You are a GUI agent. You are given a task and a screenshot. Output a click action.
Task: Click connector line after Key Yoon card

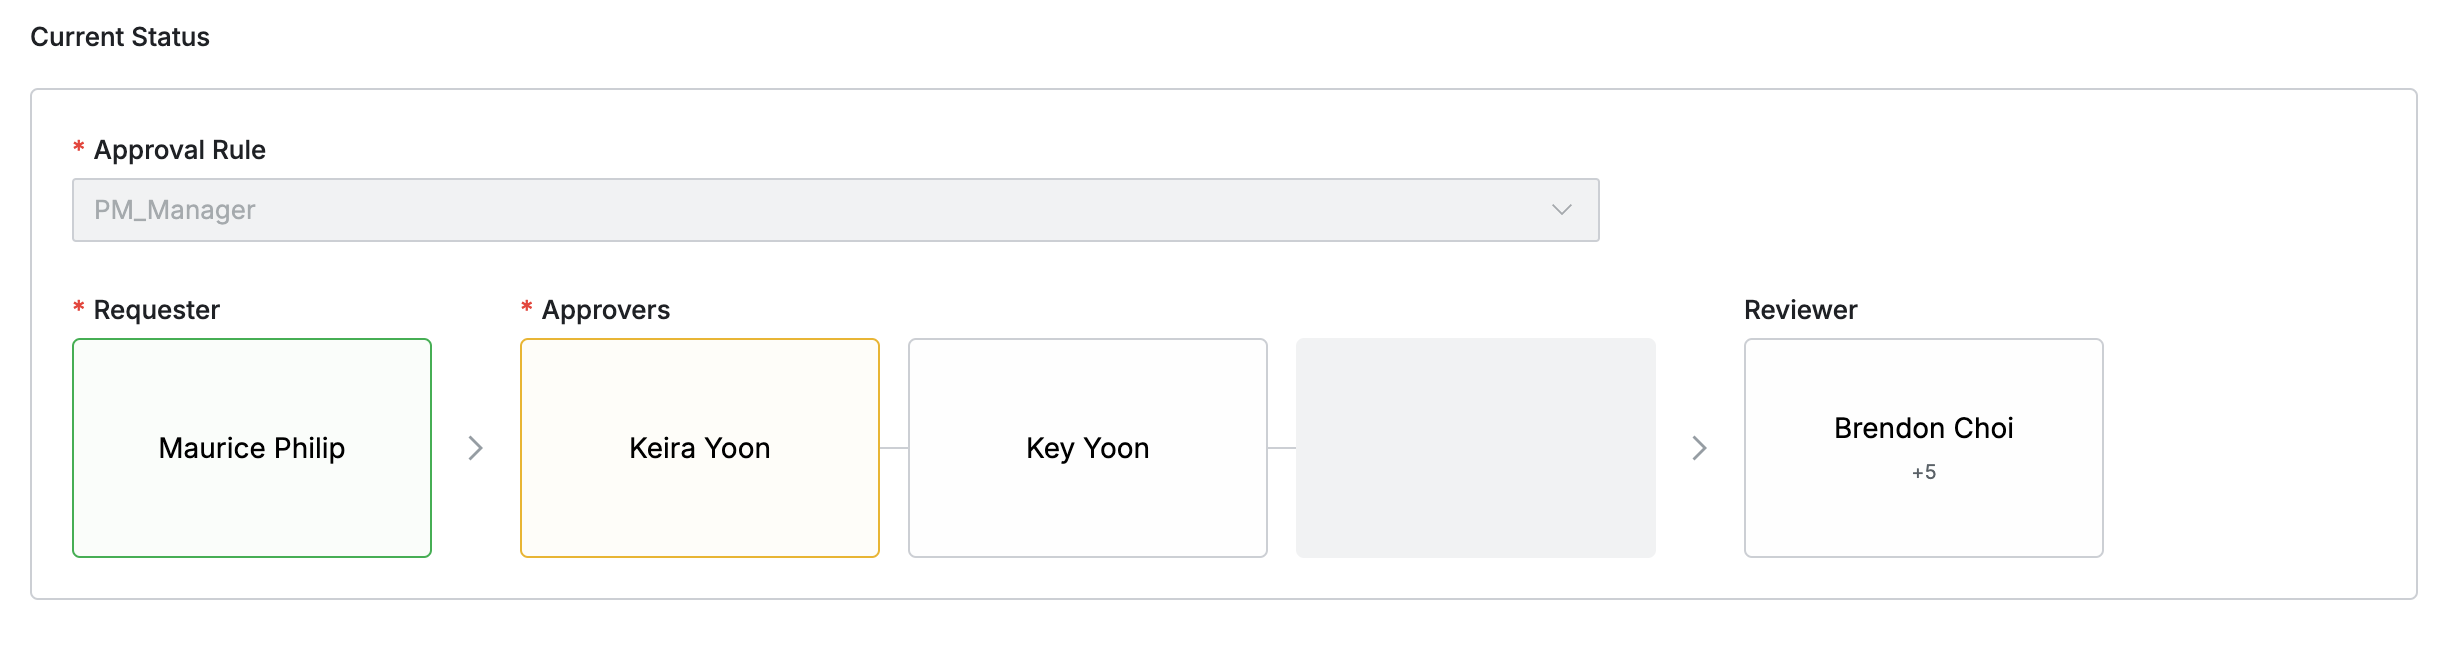(x=1282, y=448)
